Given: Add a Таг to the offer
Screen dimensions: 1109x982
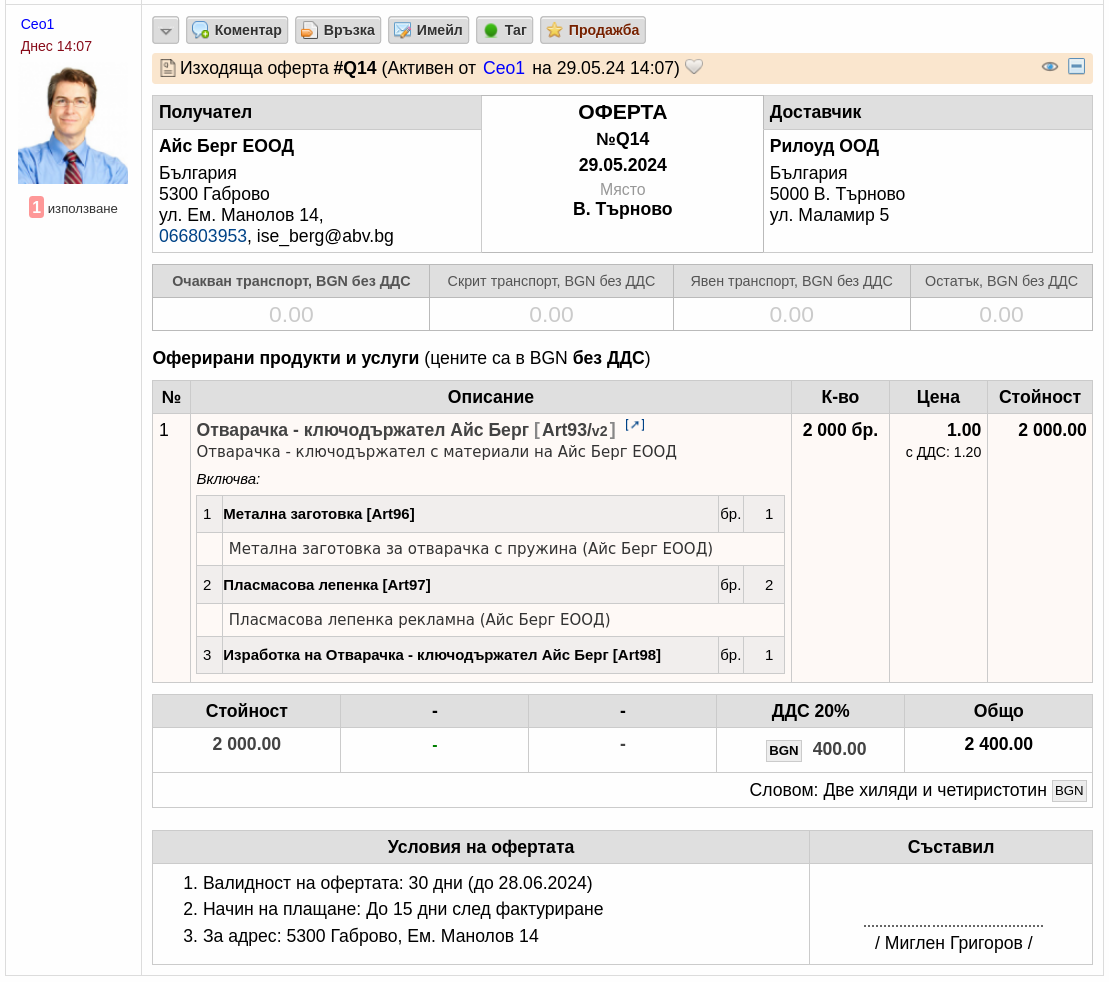Looking at the screenshot, I should point(504,30).
